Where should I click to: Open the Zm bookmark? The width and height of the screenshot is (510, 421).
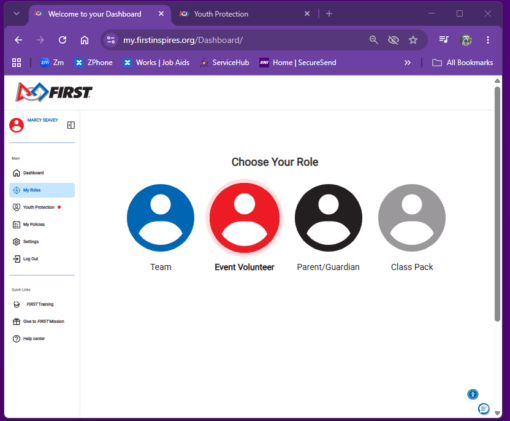52,62
